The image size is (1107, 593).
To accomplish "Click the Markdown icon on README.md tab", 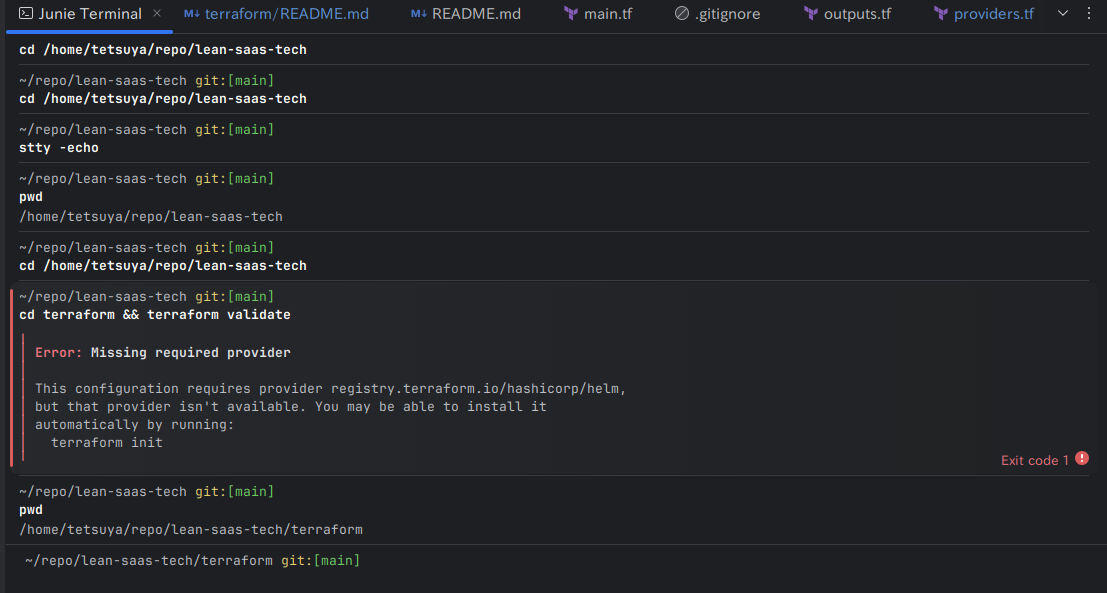I will [x=419, y=14].
